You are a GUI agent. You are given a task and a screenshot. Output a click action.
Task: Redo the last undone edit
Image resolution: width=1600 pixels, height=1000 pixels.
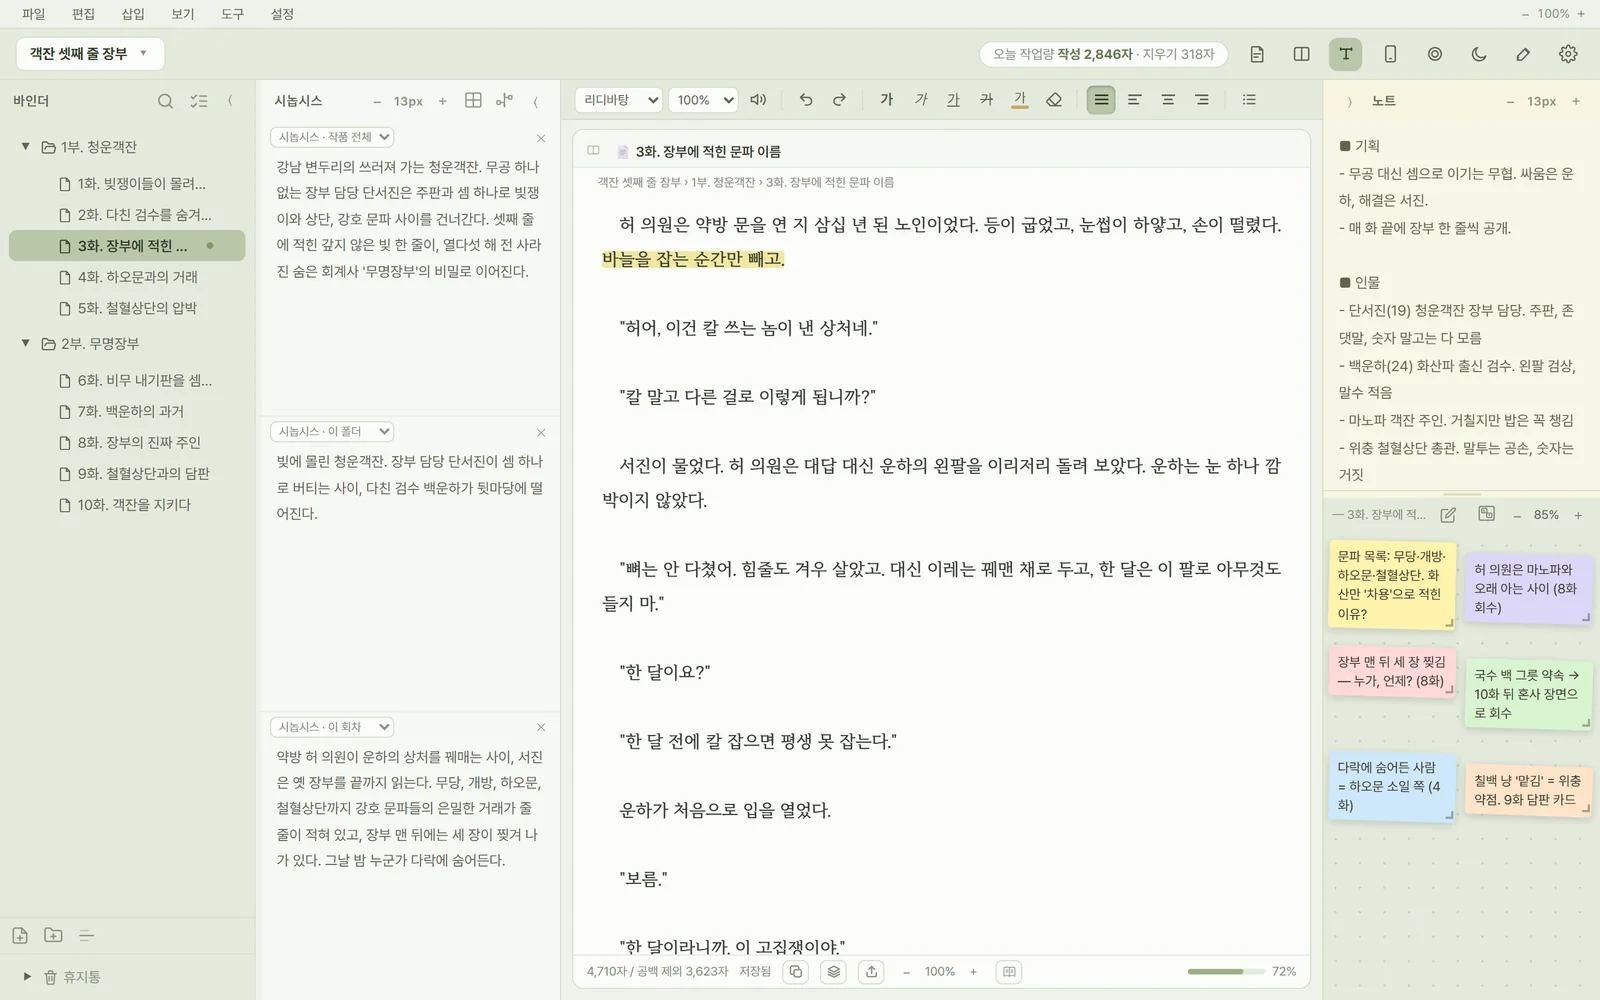click(x=840, y=100)
